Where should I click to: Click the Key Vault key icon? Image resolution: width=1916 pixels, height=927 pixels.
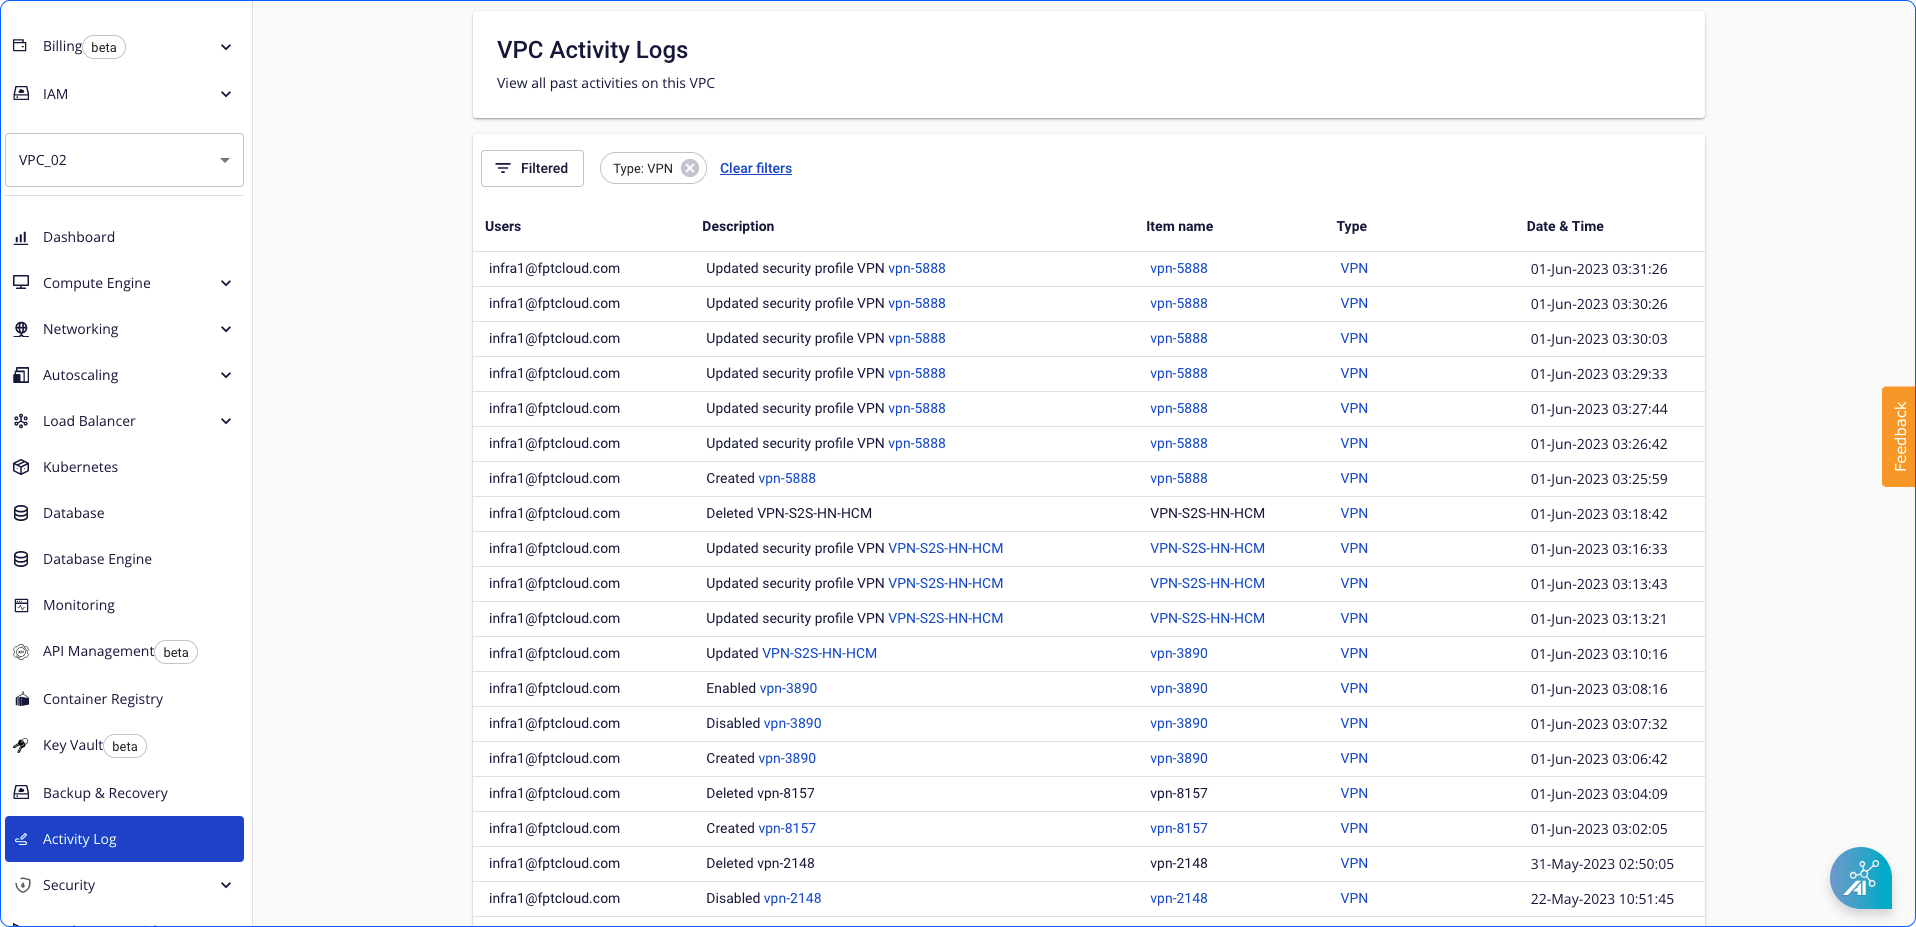[x=21, y=745]
